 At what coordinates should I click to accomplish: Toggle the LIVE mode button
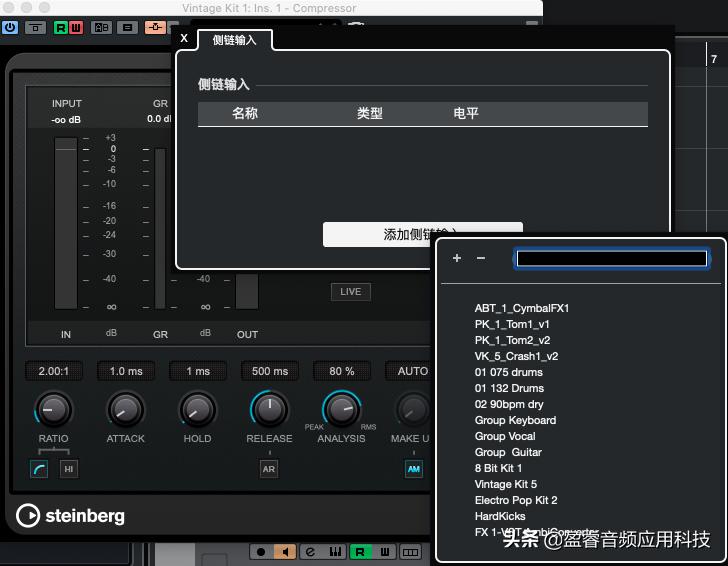(x=351, y=292)
